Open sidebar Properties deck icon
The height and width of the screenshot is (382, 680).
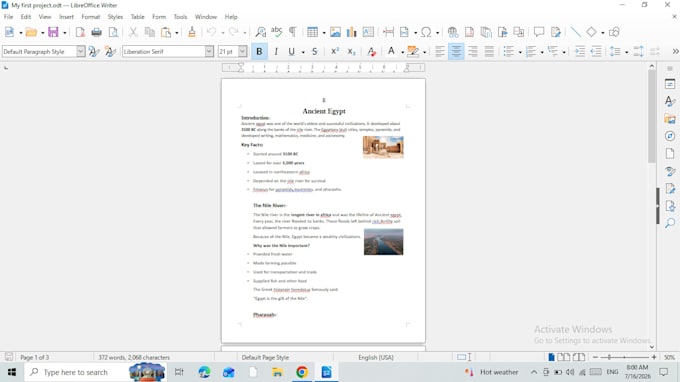click(670, 84)
